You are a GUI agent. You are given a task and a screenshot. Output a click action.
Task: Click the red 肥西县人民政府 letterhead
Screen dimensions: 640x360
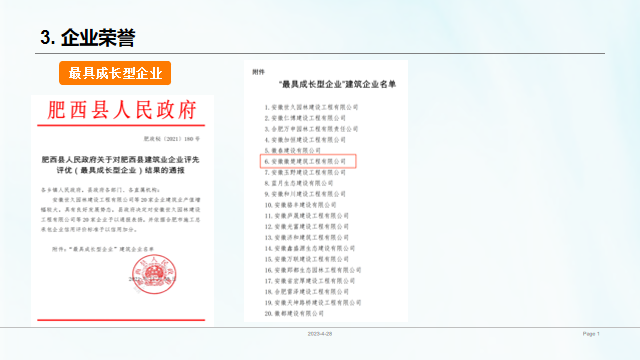[x=122, y=110]
